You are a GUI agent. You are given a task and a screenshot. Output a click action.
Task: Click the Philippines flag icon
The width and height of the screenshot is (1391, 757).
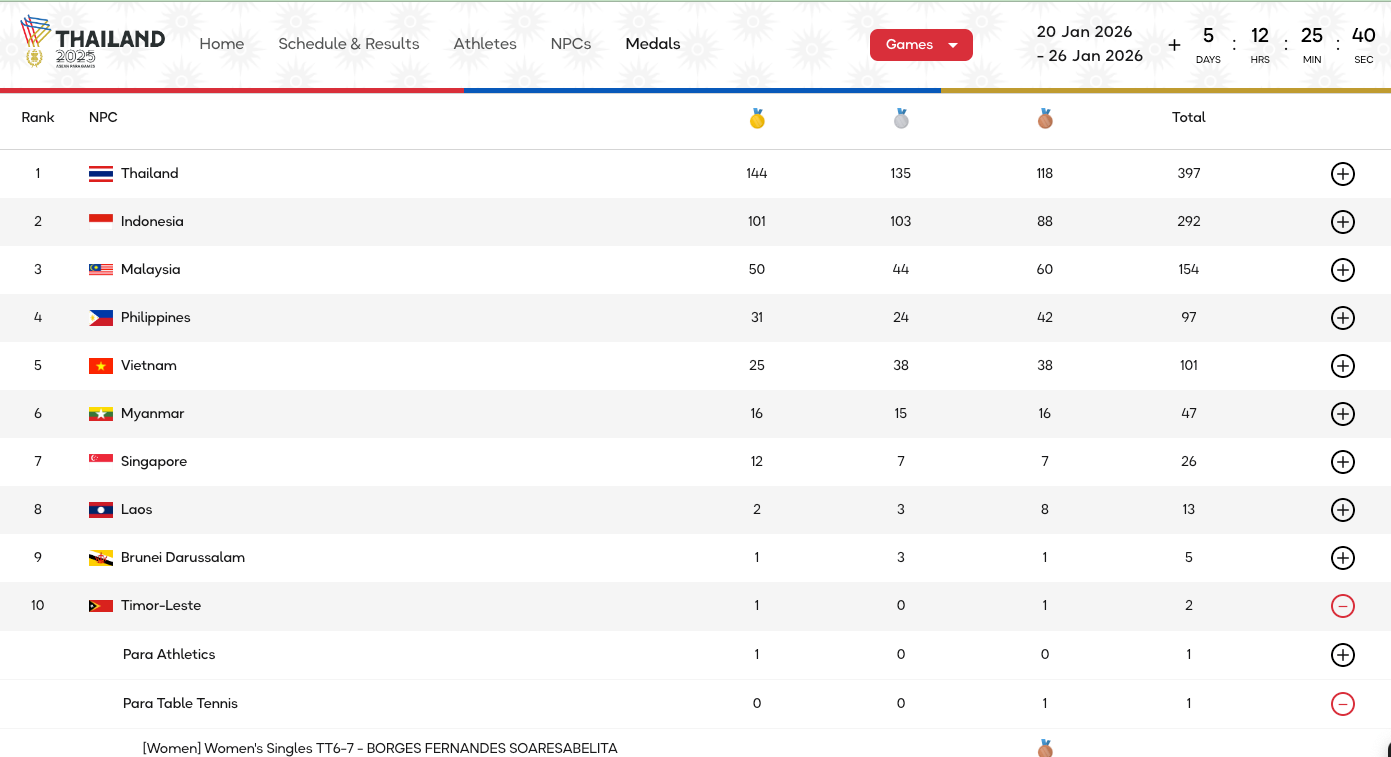(x=101, y=318)
